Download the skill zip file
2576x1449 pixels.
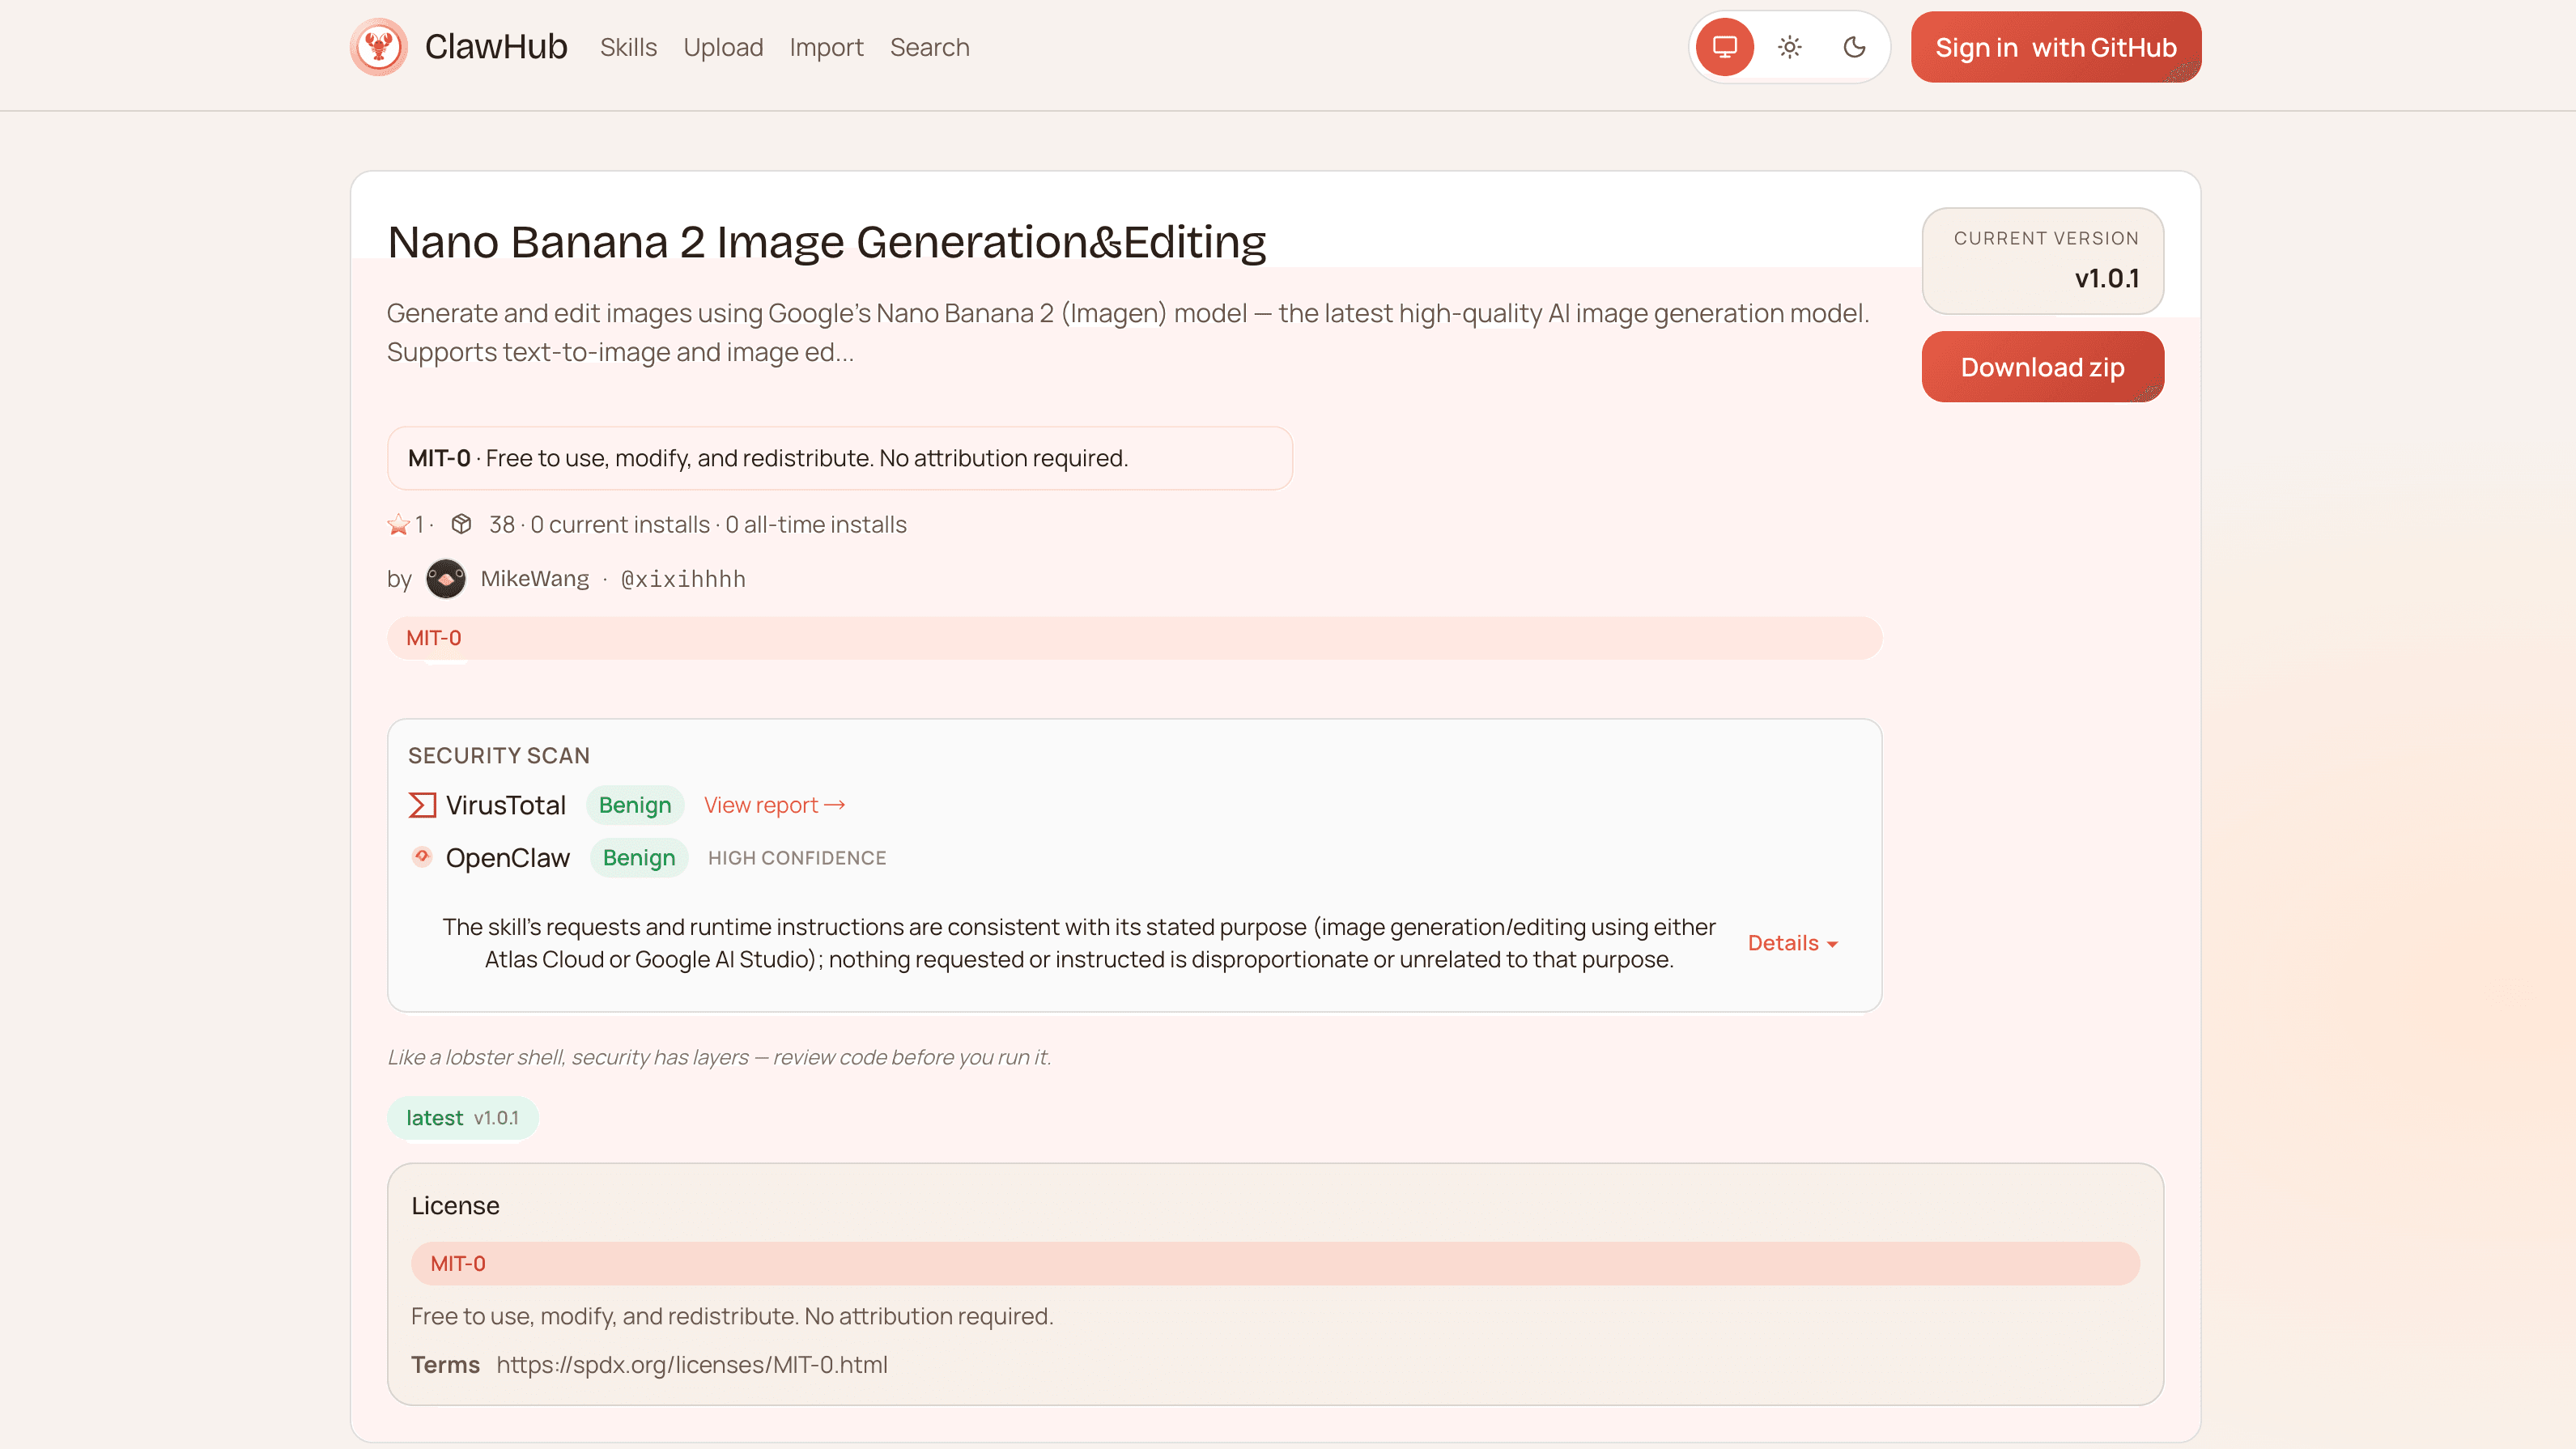2042,367
